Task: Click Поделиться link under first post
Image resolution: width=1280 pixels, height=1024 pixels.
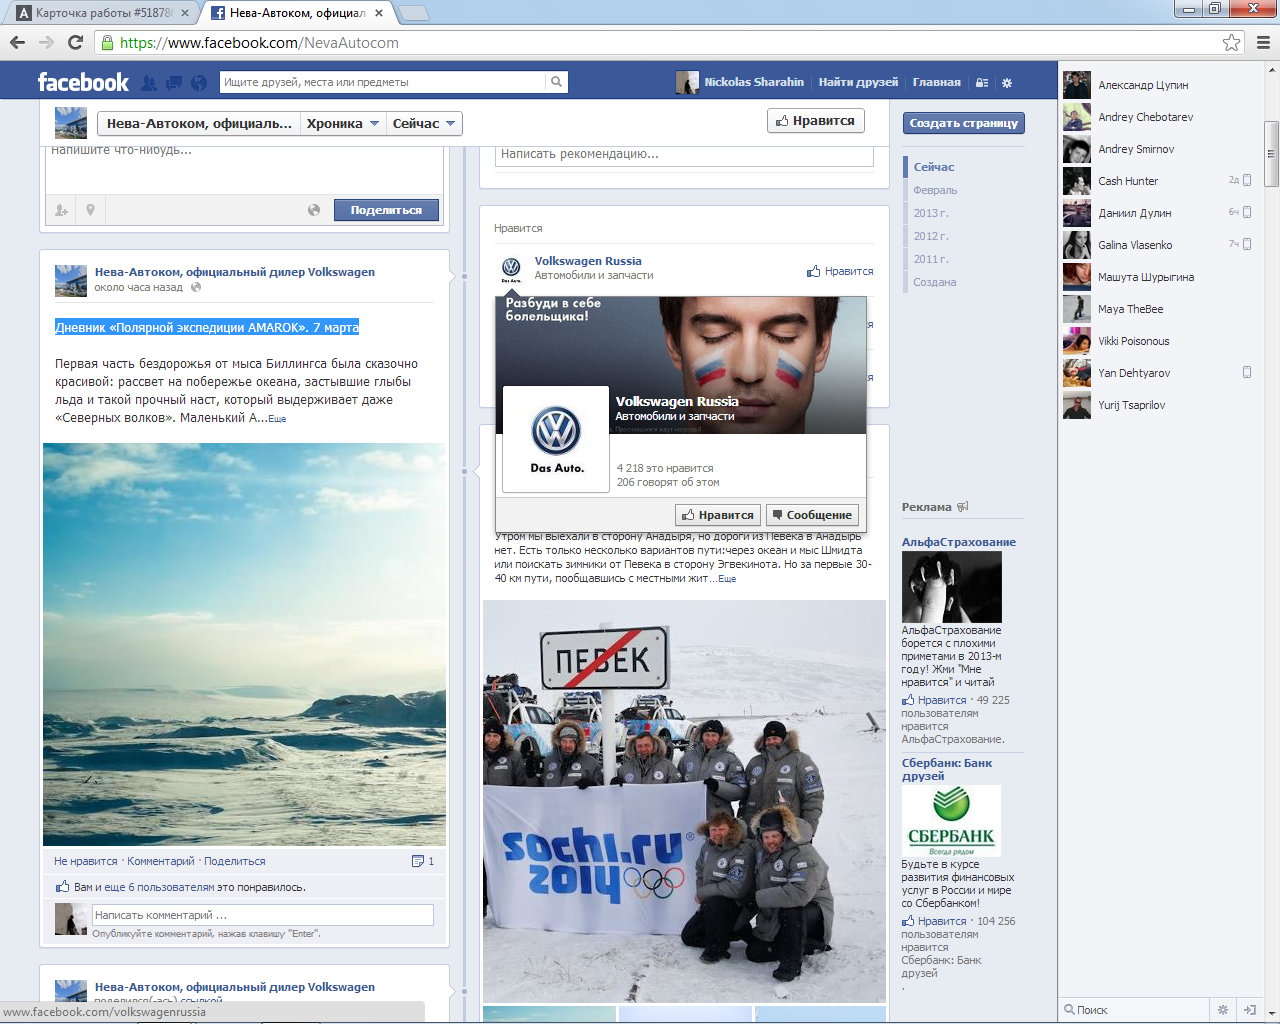Action: point(235,861)
